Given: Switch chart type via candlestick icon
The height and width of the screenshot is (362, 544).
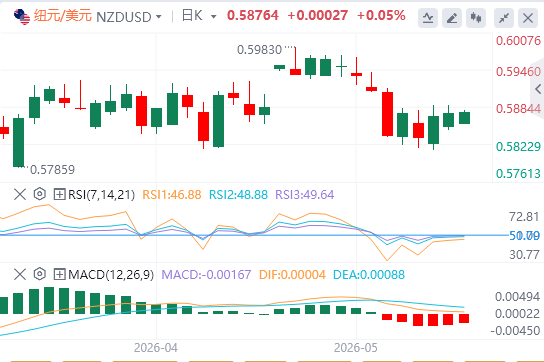Looking at the screenshot, I should coord(476,18).
